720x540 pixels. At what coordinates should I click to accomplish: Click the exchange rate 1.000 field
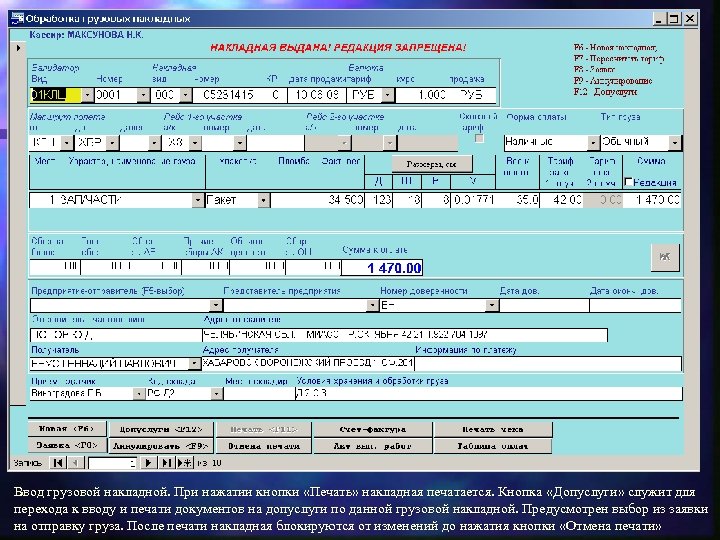click(422, 95)
